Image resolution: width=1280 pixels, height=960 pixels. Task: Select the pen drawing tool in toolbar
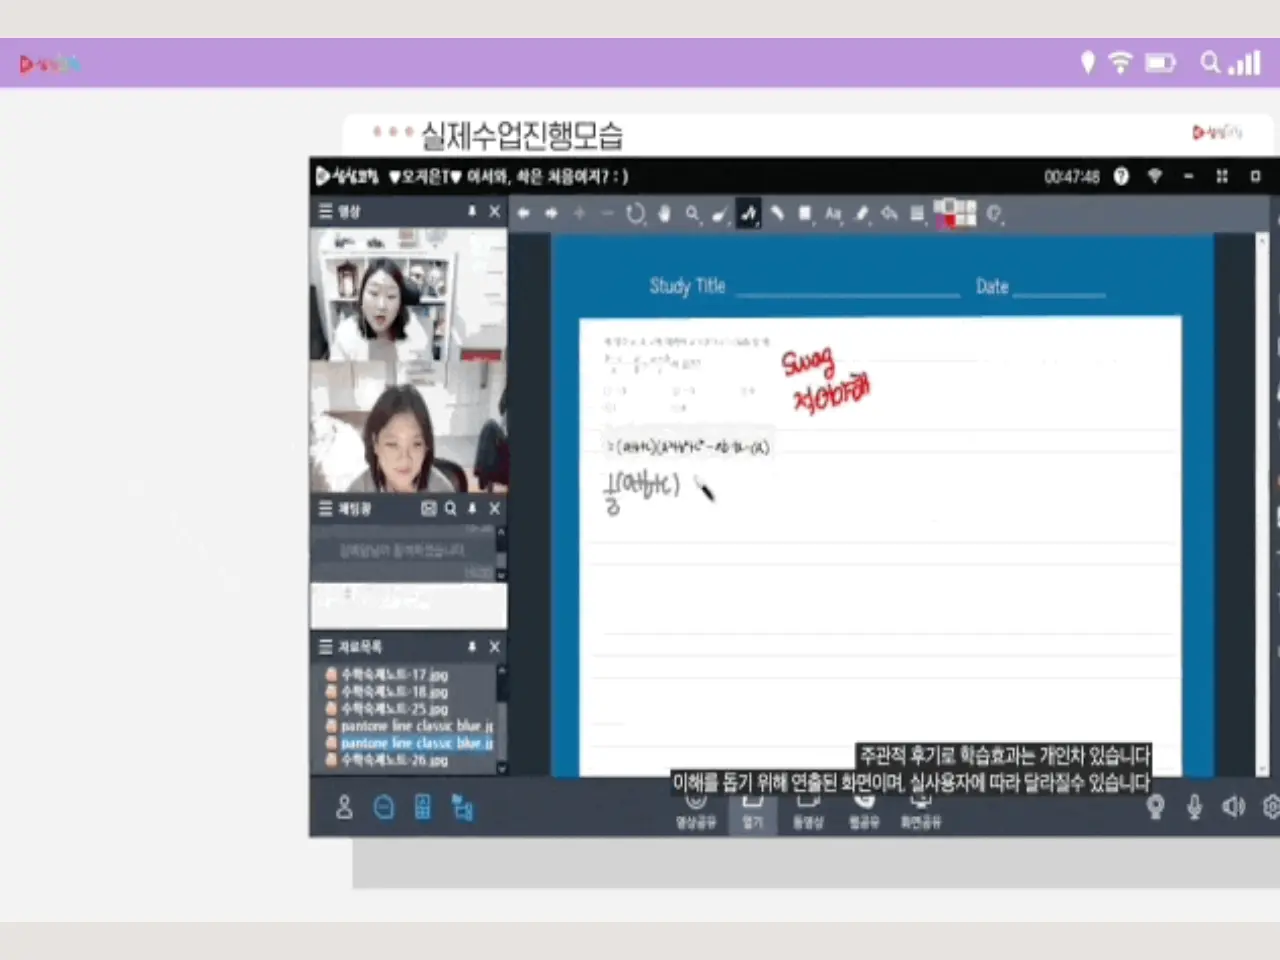coord(748,213)
